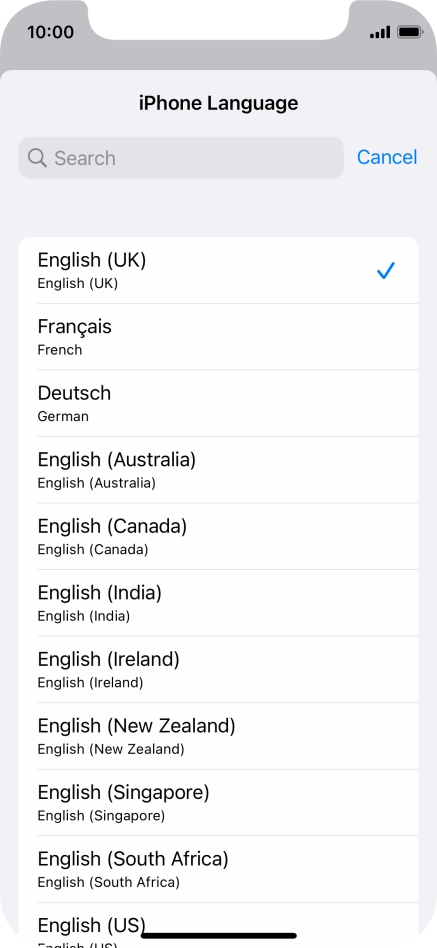Choose English (Canada) from the list
This screenshot has height=948, width=437.
click(218, 536)
